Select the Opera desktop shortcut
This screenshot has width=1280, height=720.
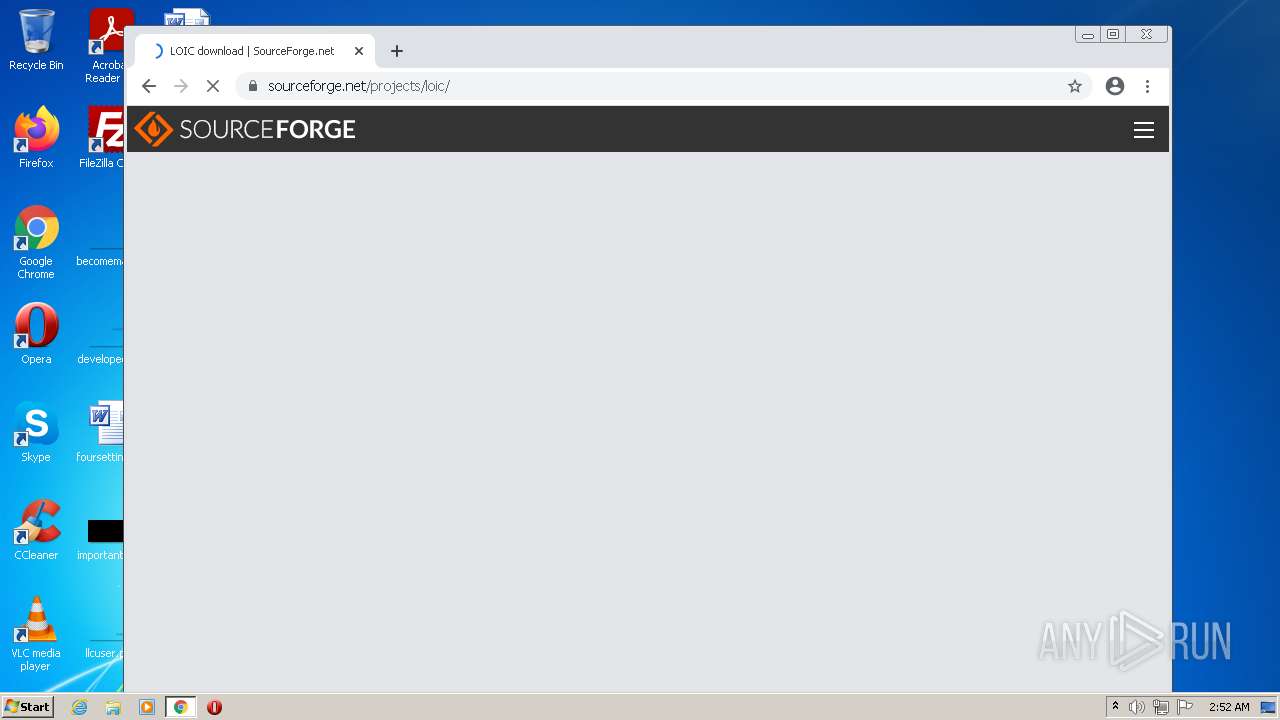36,334
